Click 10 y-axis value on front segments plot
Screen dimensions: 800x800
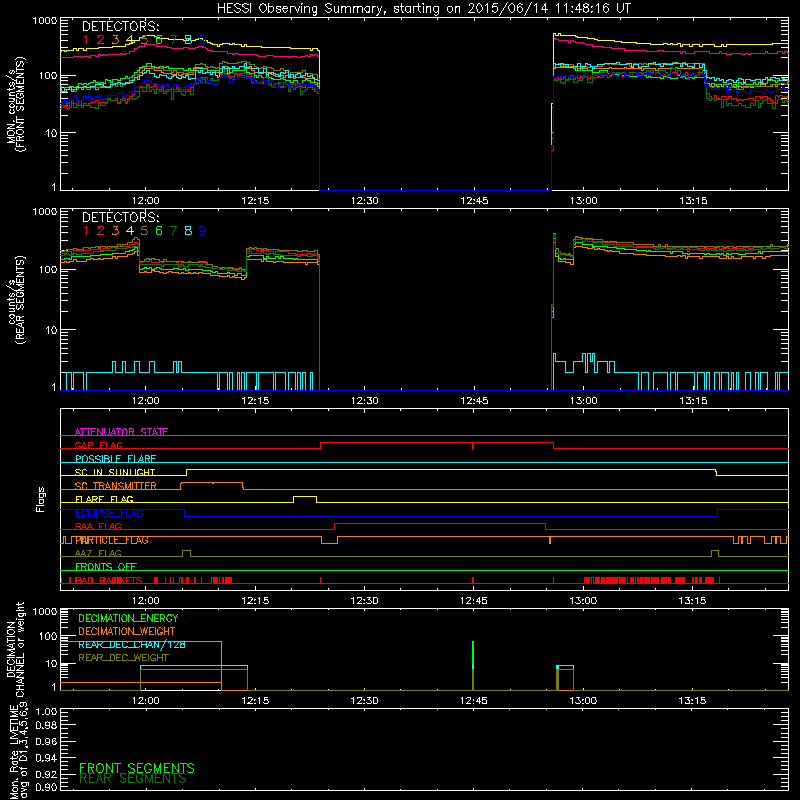tap(51, 133)
